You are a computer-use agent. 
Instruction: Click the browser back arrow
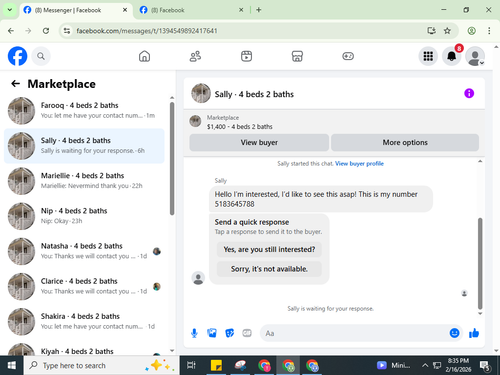pos(11,31)
